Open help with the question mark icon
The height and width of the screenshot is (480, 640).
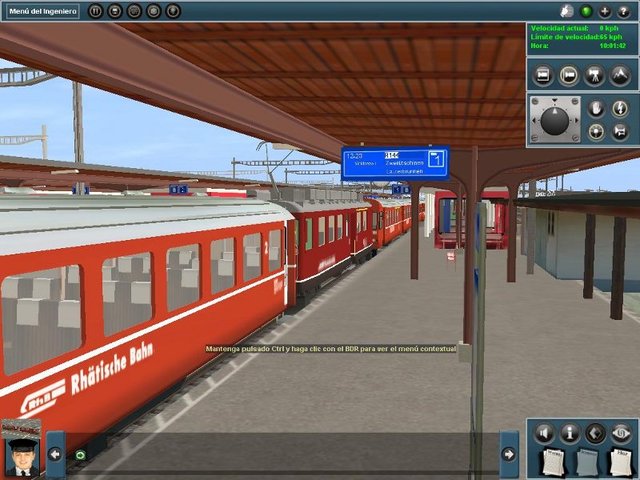[624, 11]
